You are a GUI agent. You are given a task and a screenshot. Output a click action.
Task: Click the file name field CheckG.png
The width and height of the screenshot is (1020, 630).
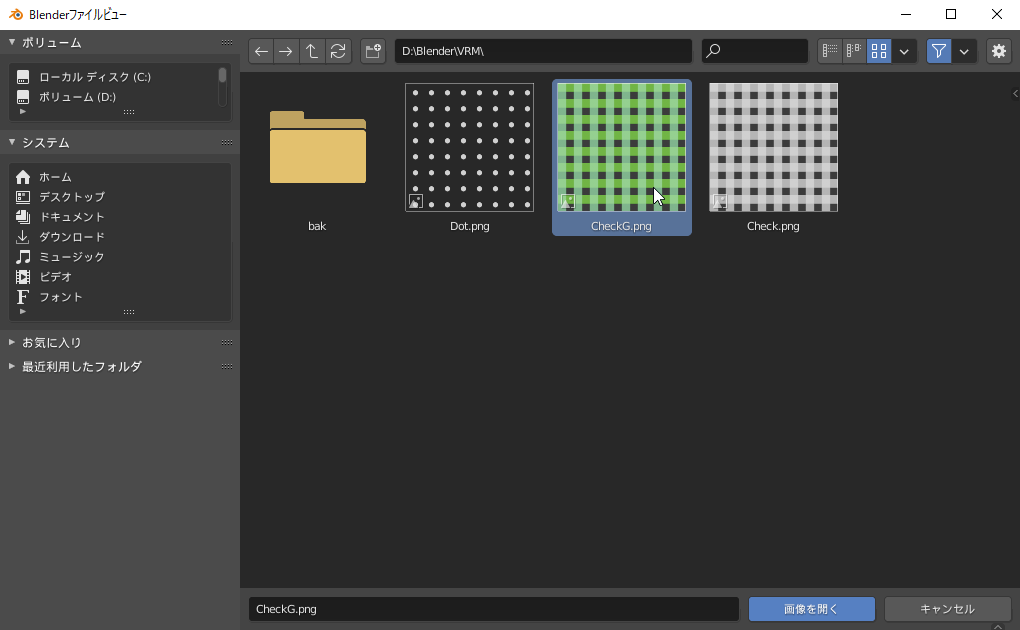pos(494,609)
